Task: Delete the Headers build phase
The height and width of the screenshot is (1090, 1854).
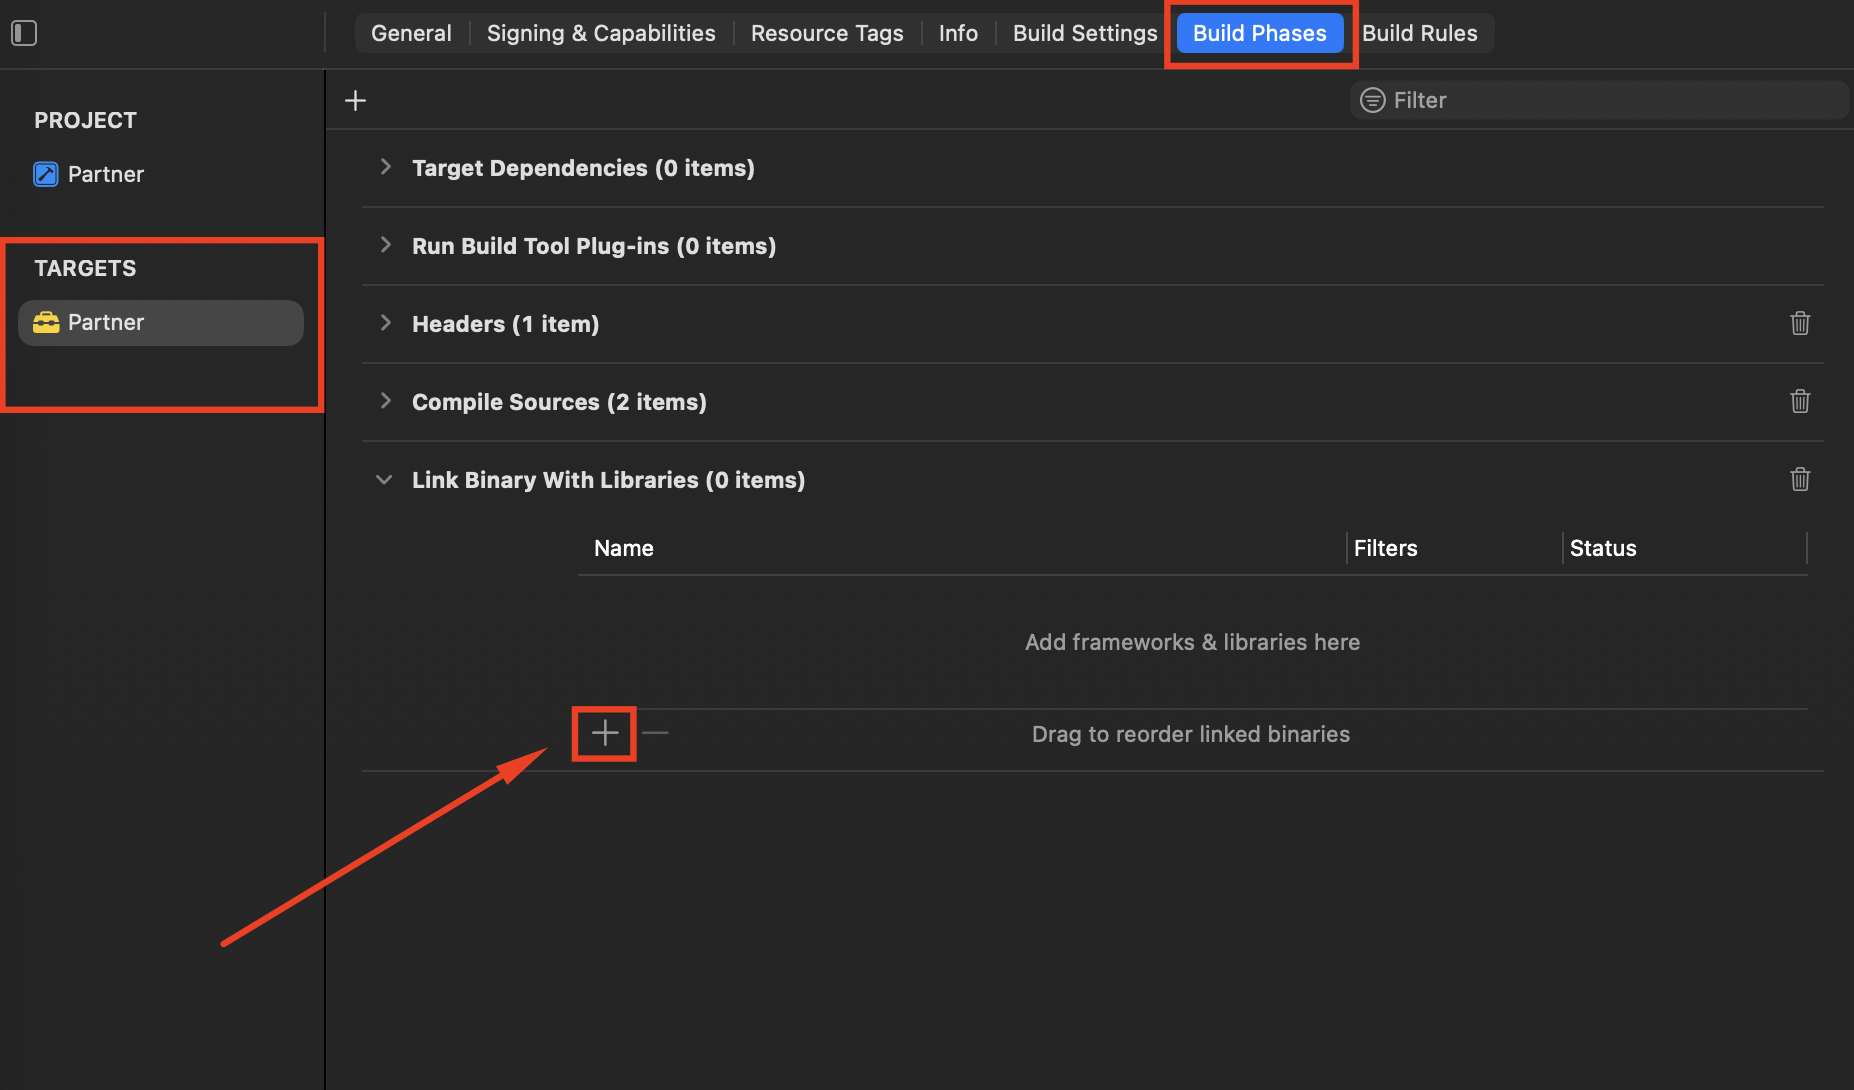Action: (1800, 323)
